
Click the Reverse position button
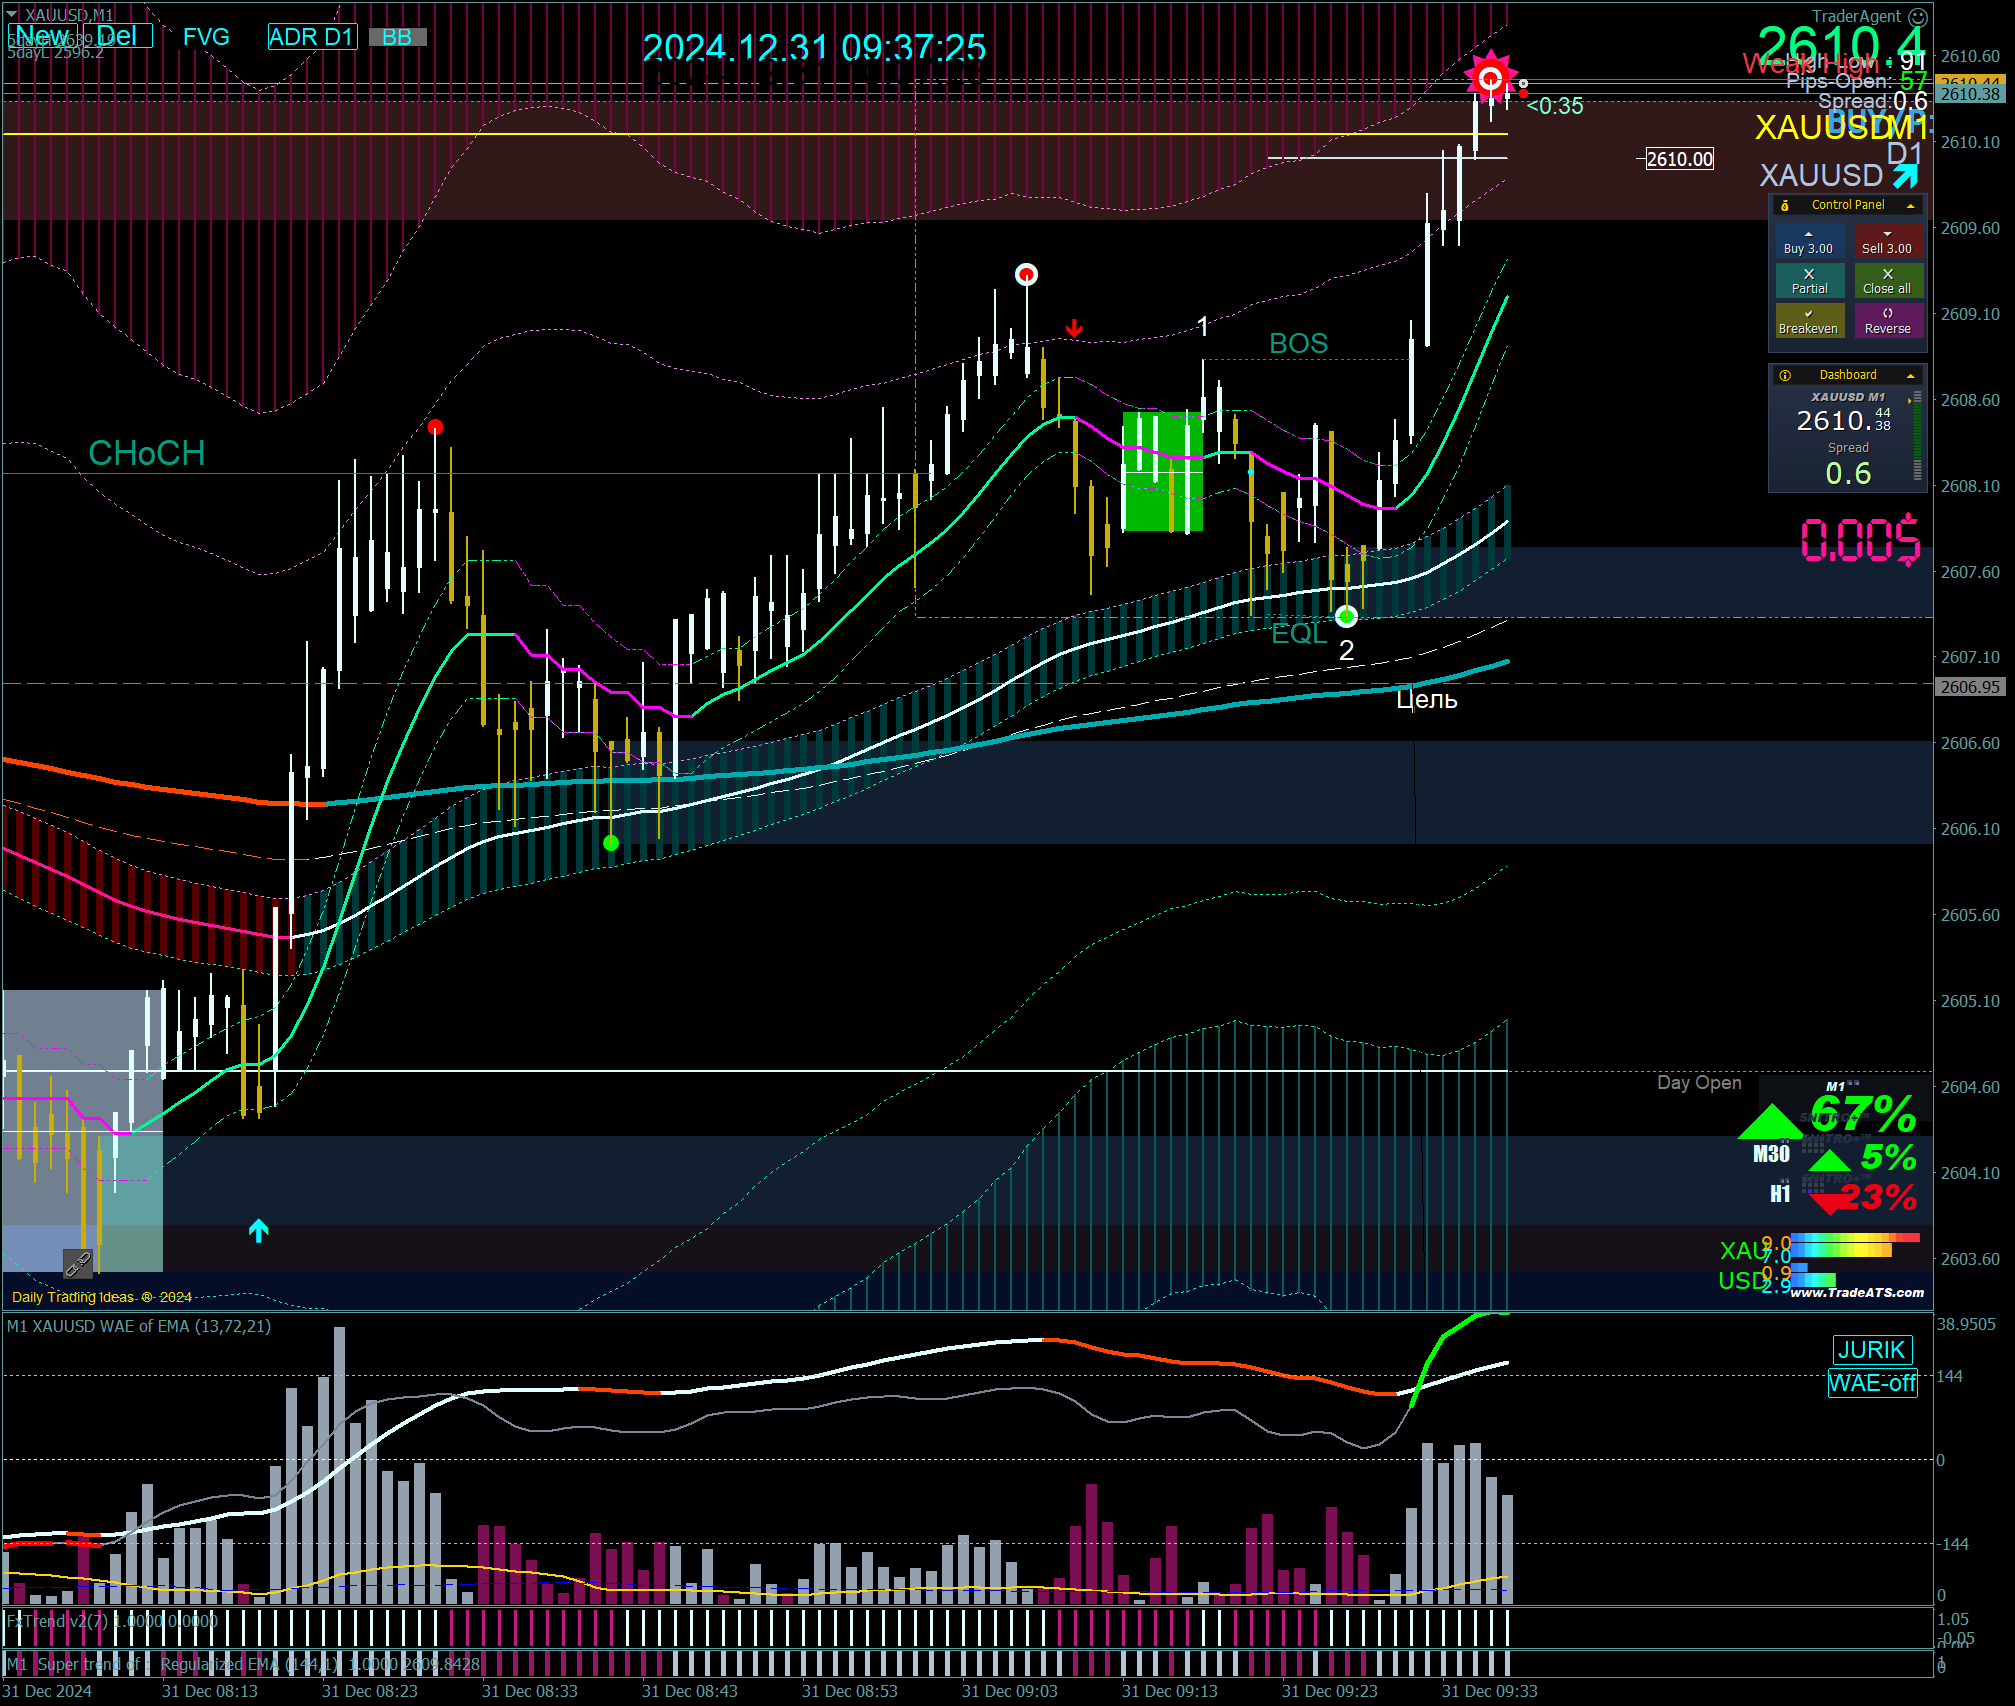coord(1887,321)
